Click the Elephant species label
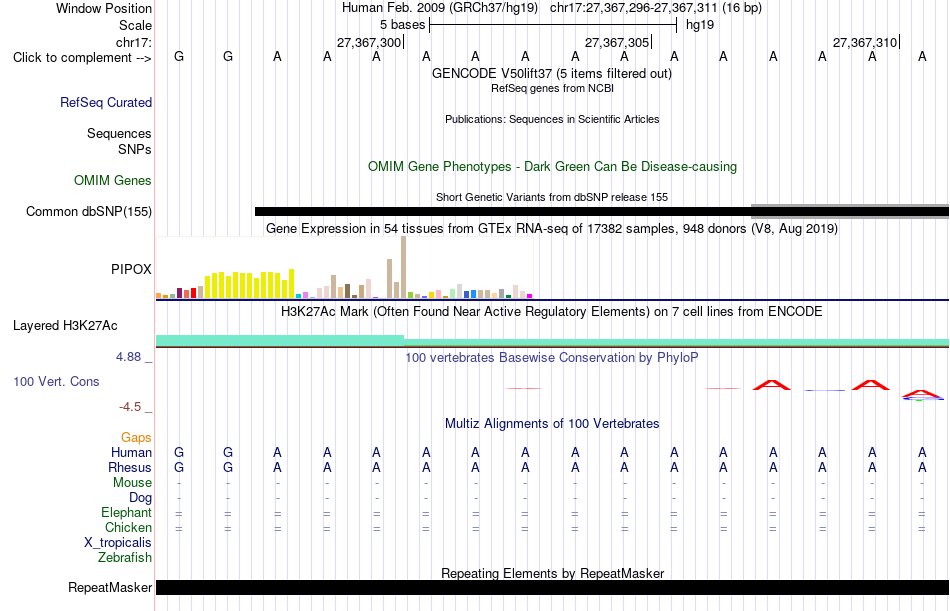Screen dimensions: 950x611 tap(127, 513)
